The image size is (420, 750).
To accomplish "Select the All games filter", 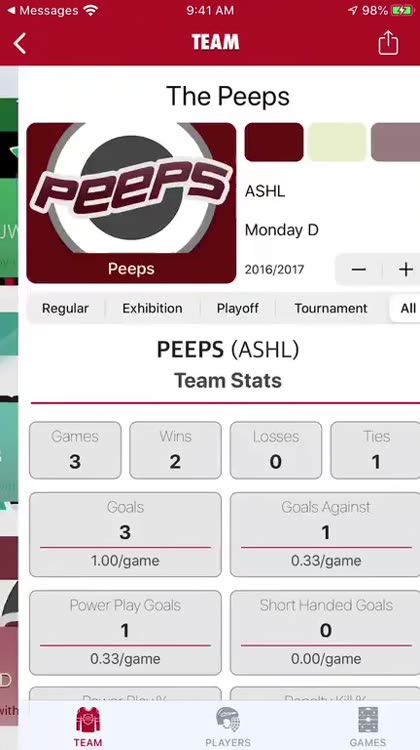I will (x=406, y=308).
